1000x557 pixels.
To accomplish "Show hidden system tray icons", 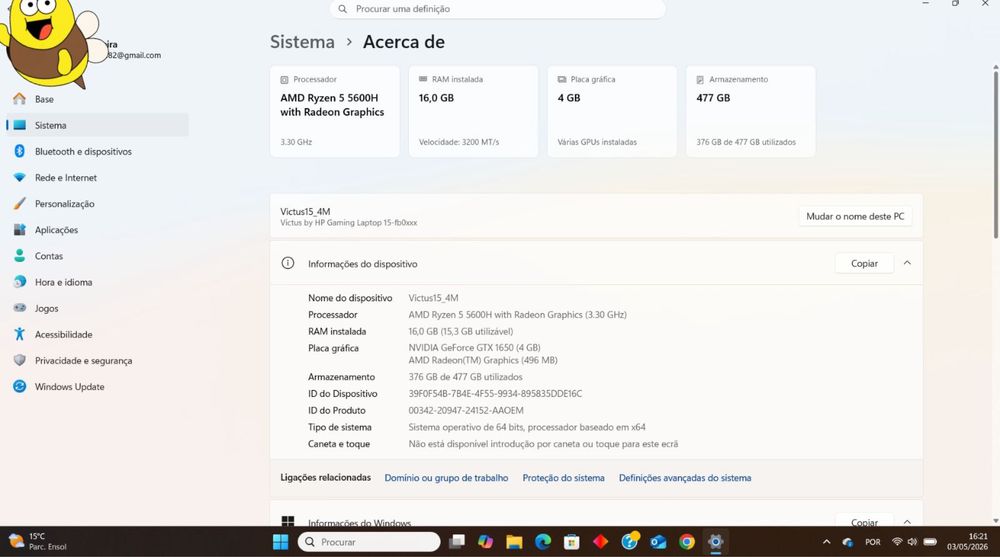I will (827, 542).
